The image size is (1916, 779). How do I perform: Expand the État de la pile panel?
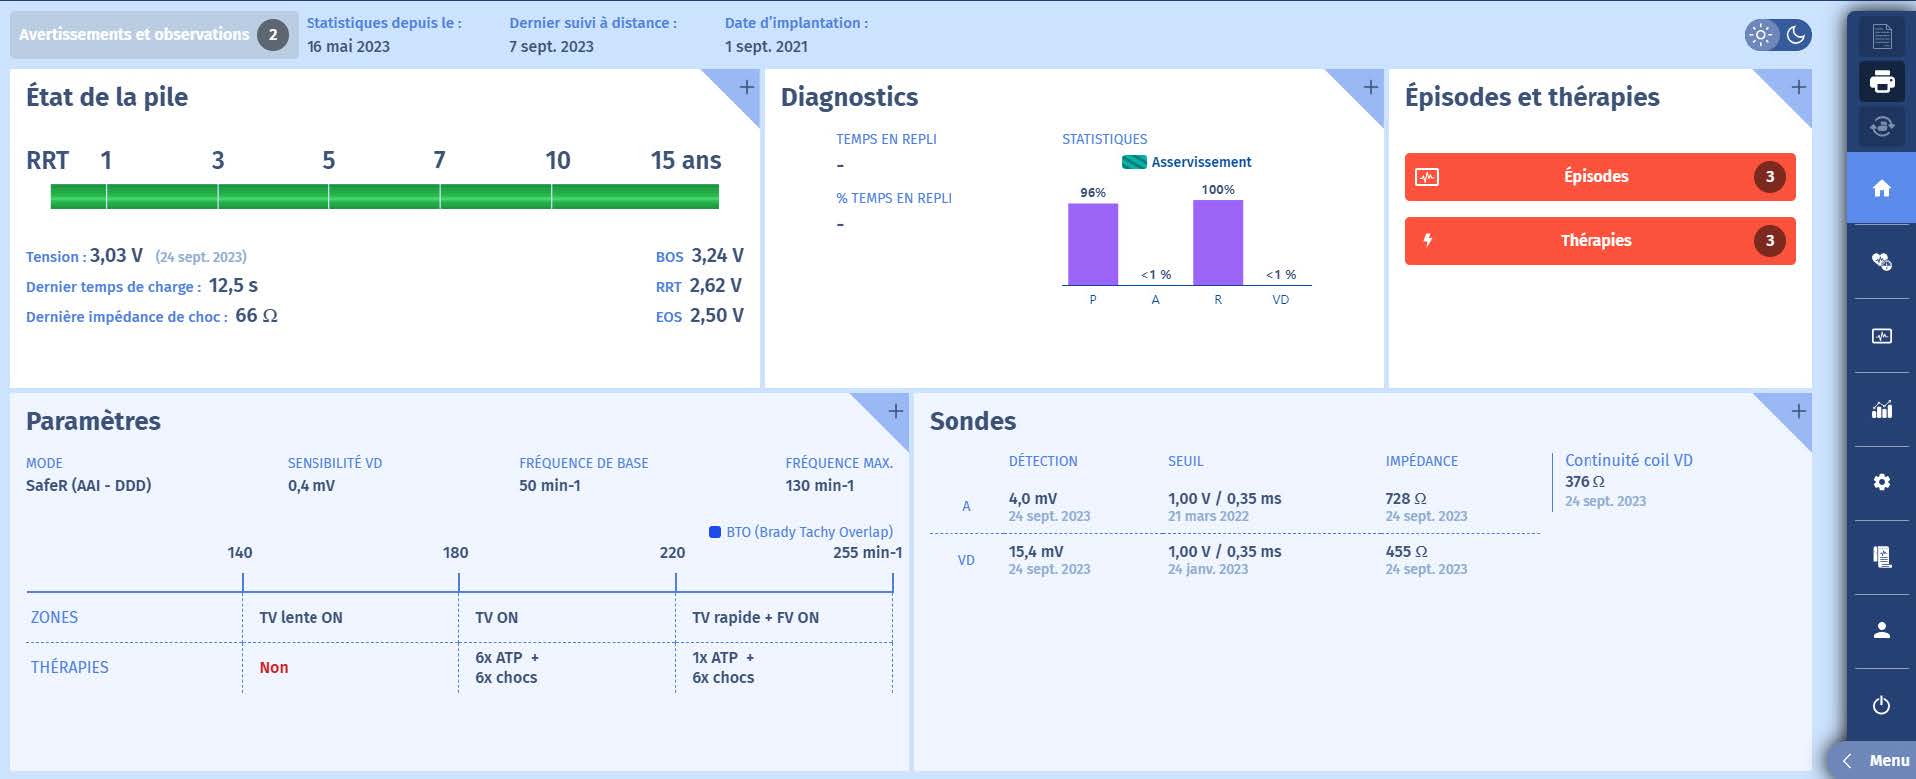(746, 87)
